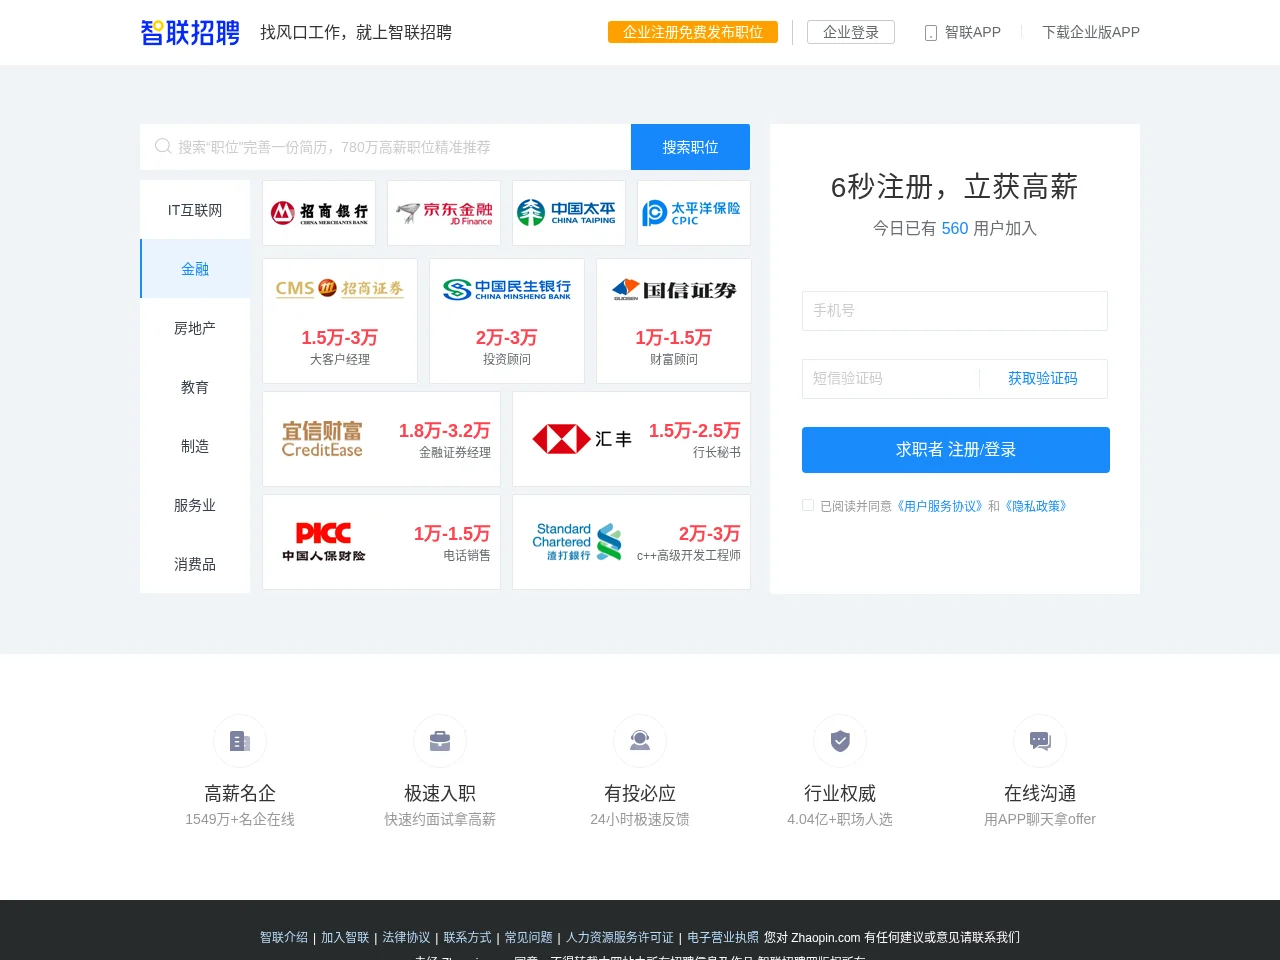Focus the 短信验证码 input field
Image resolution: width=1280 pixels, height=960 pixels.
(890, 379)
